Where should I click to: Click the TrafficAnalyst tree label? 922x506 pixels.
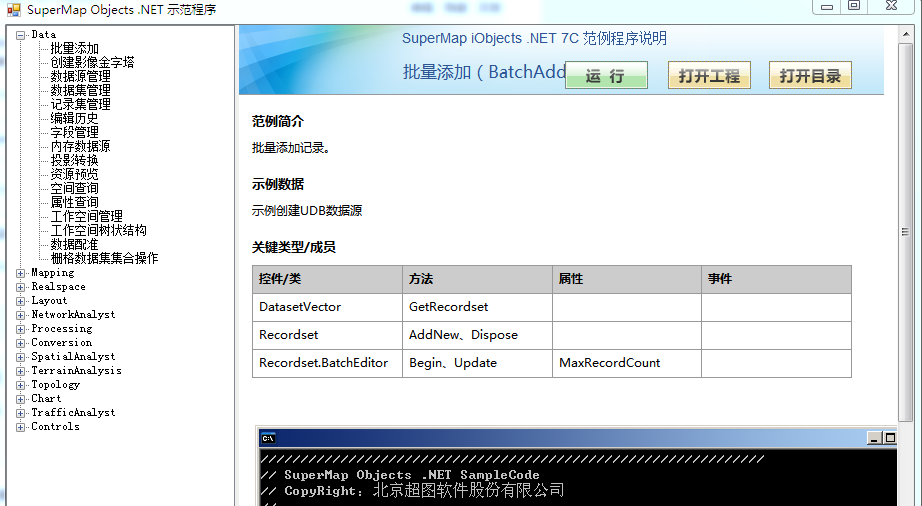pyautogui.click(x=73, y=413)
